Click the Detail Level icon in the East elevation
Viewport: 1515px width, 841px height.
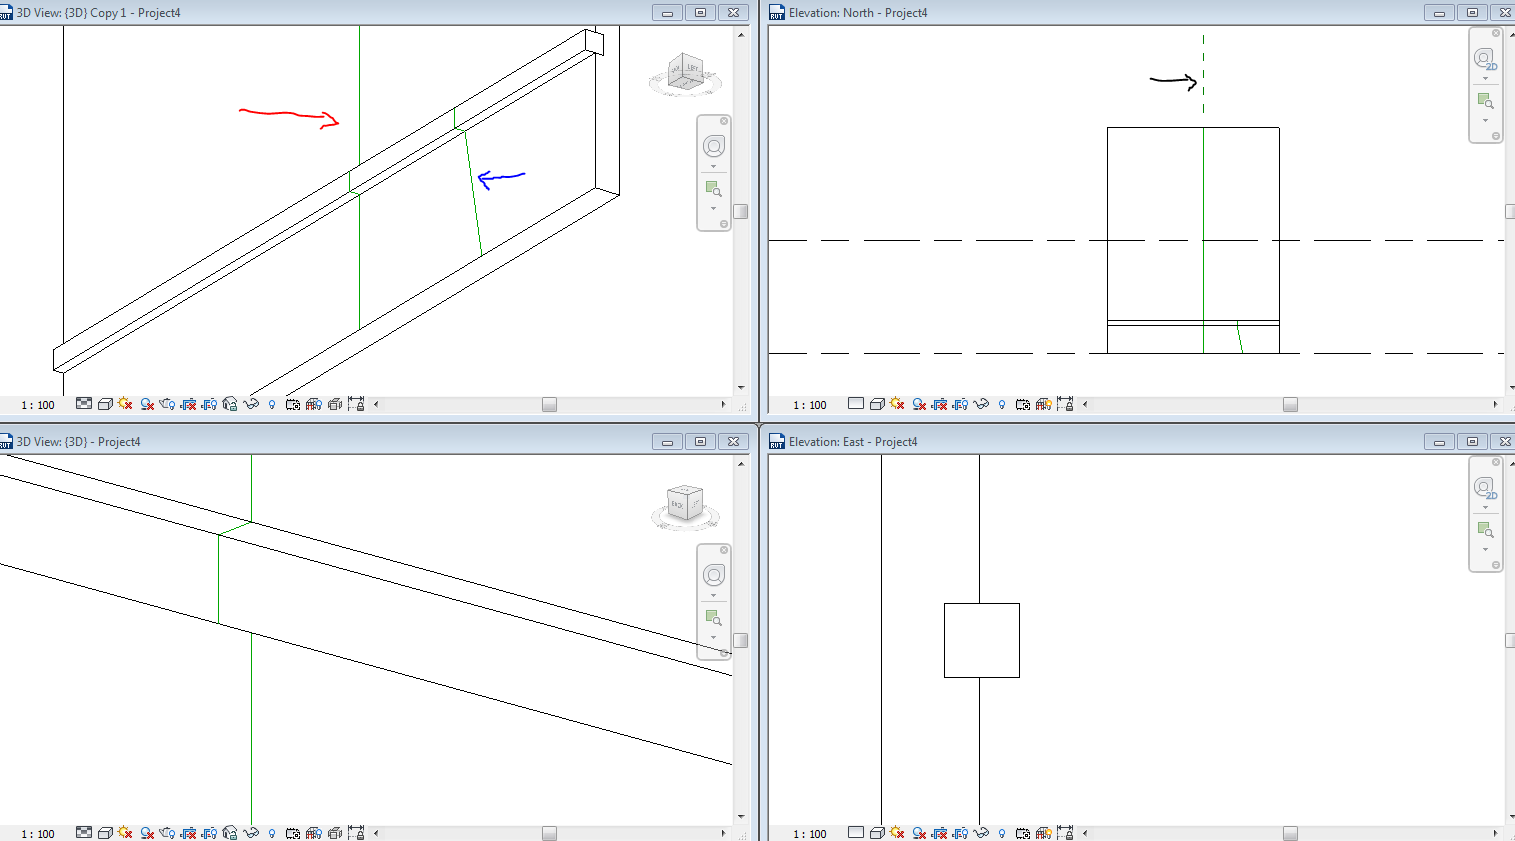856,832
